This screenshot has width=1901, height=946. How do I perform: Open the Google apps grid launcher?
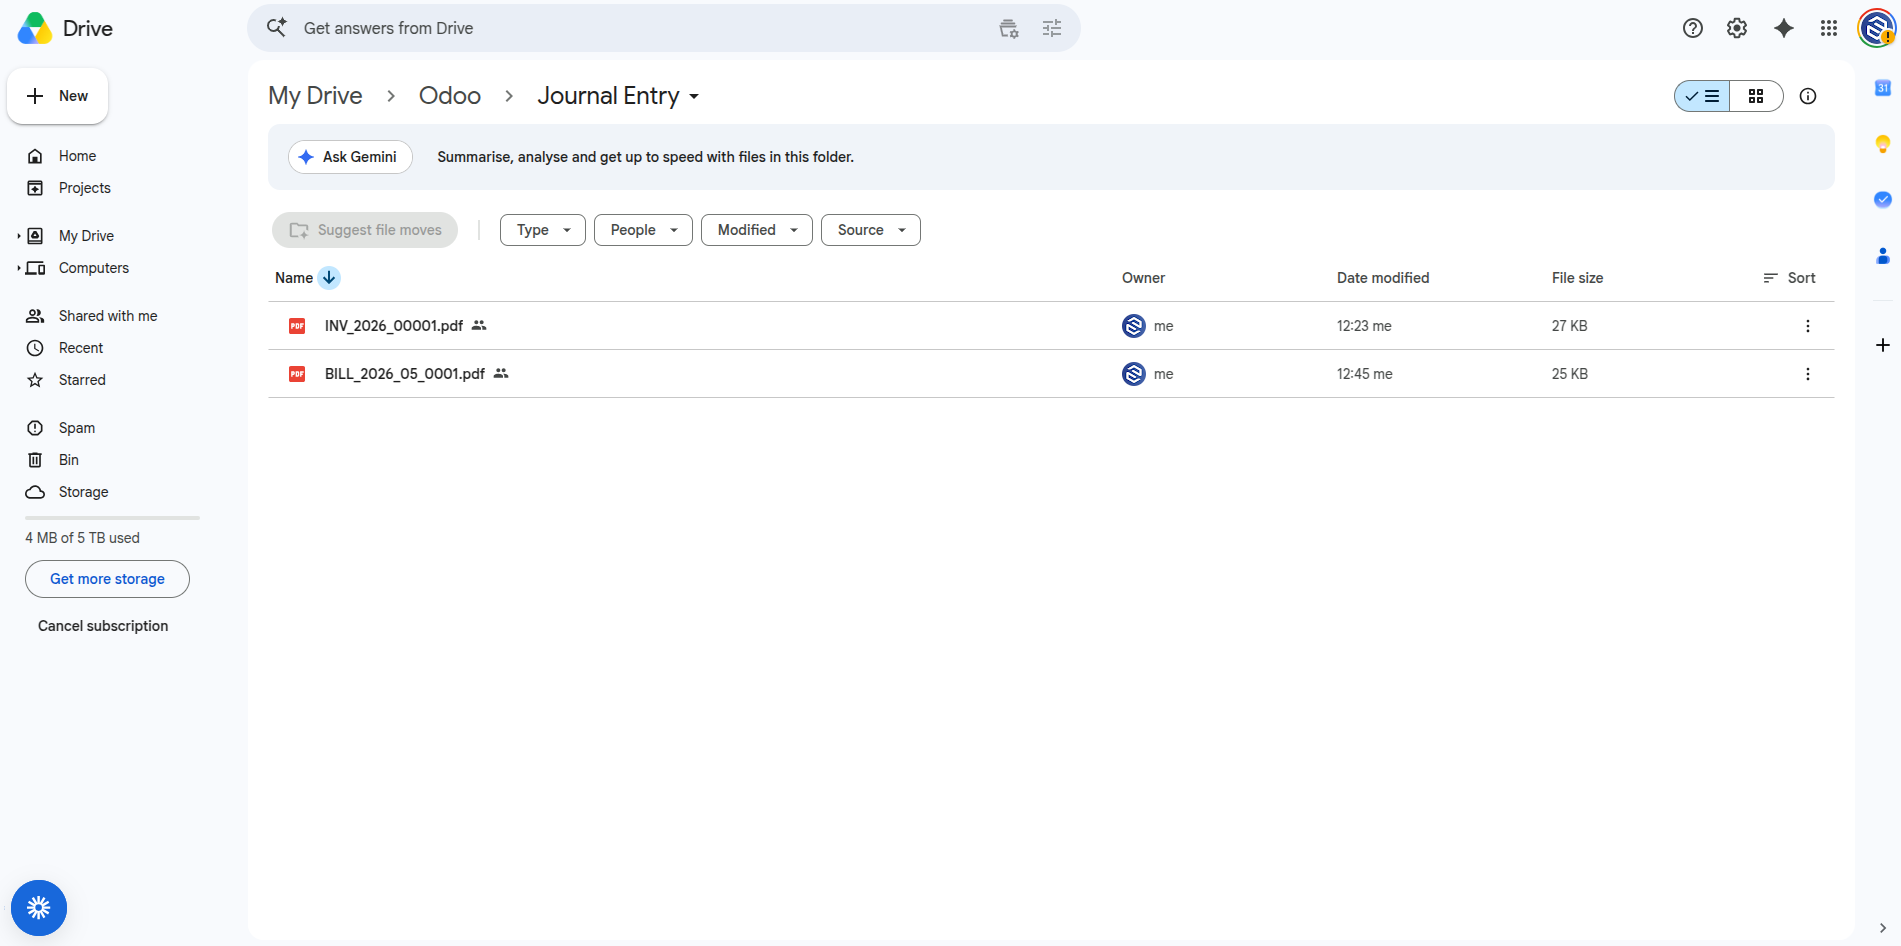1829,28
